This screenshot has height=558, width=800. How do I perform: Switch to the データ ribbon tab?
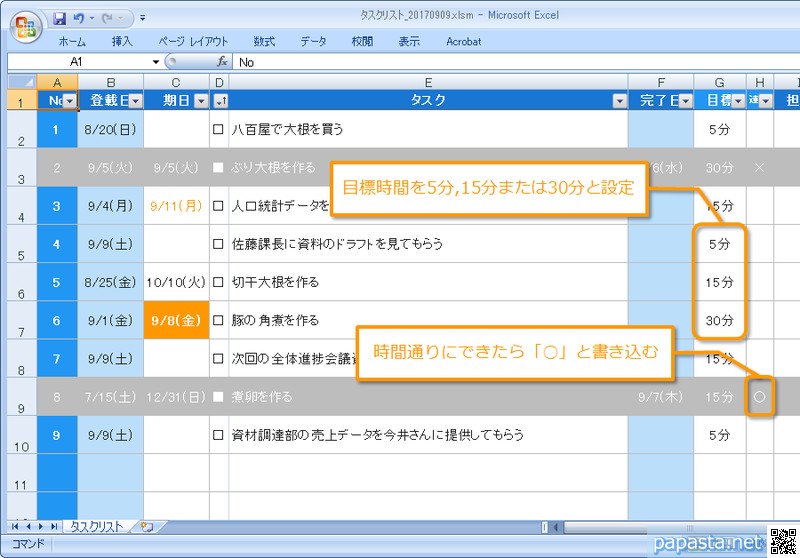[x=313, y=42]
